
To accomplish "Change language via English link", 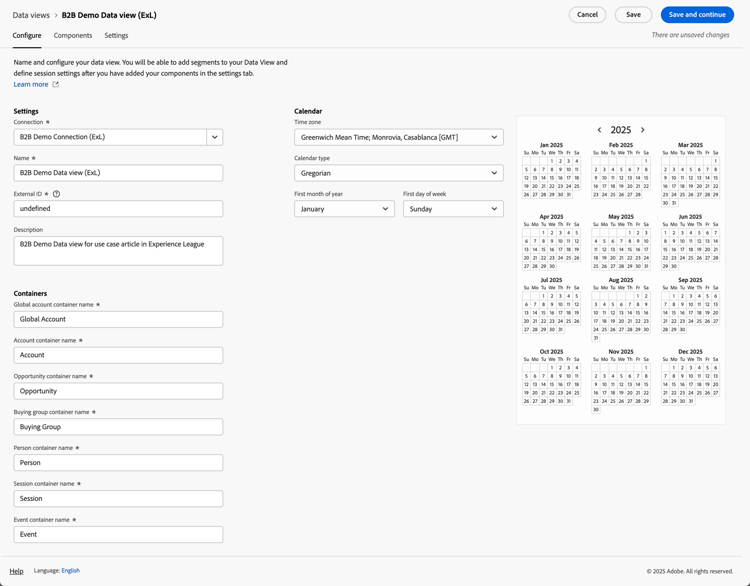I will click(71, 571).
